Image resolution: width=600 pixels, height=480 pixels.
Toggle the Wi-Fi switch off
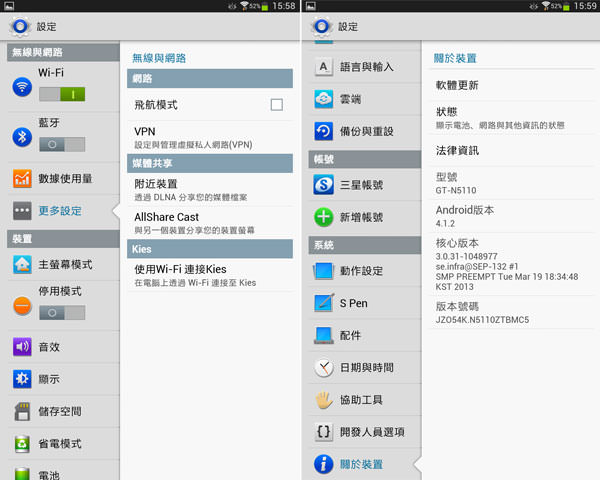point(62,93)
